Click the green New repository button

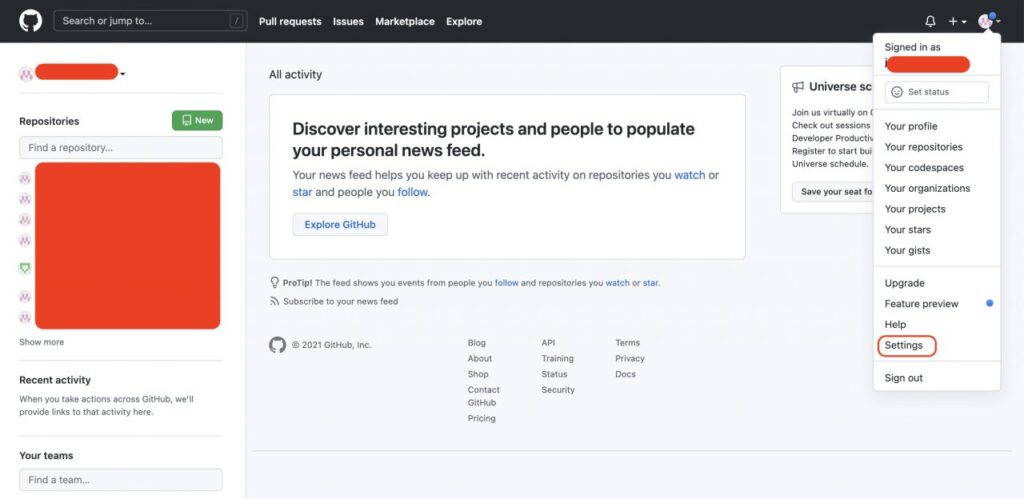coord(197,120)
